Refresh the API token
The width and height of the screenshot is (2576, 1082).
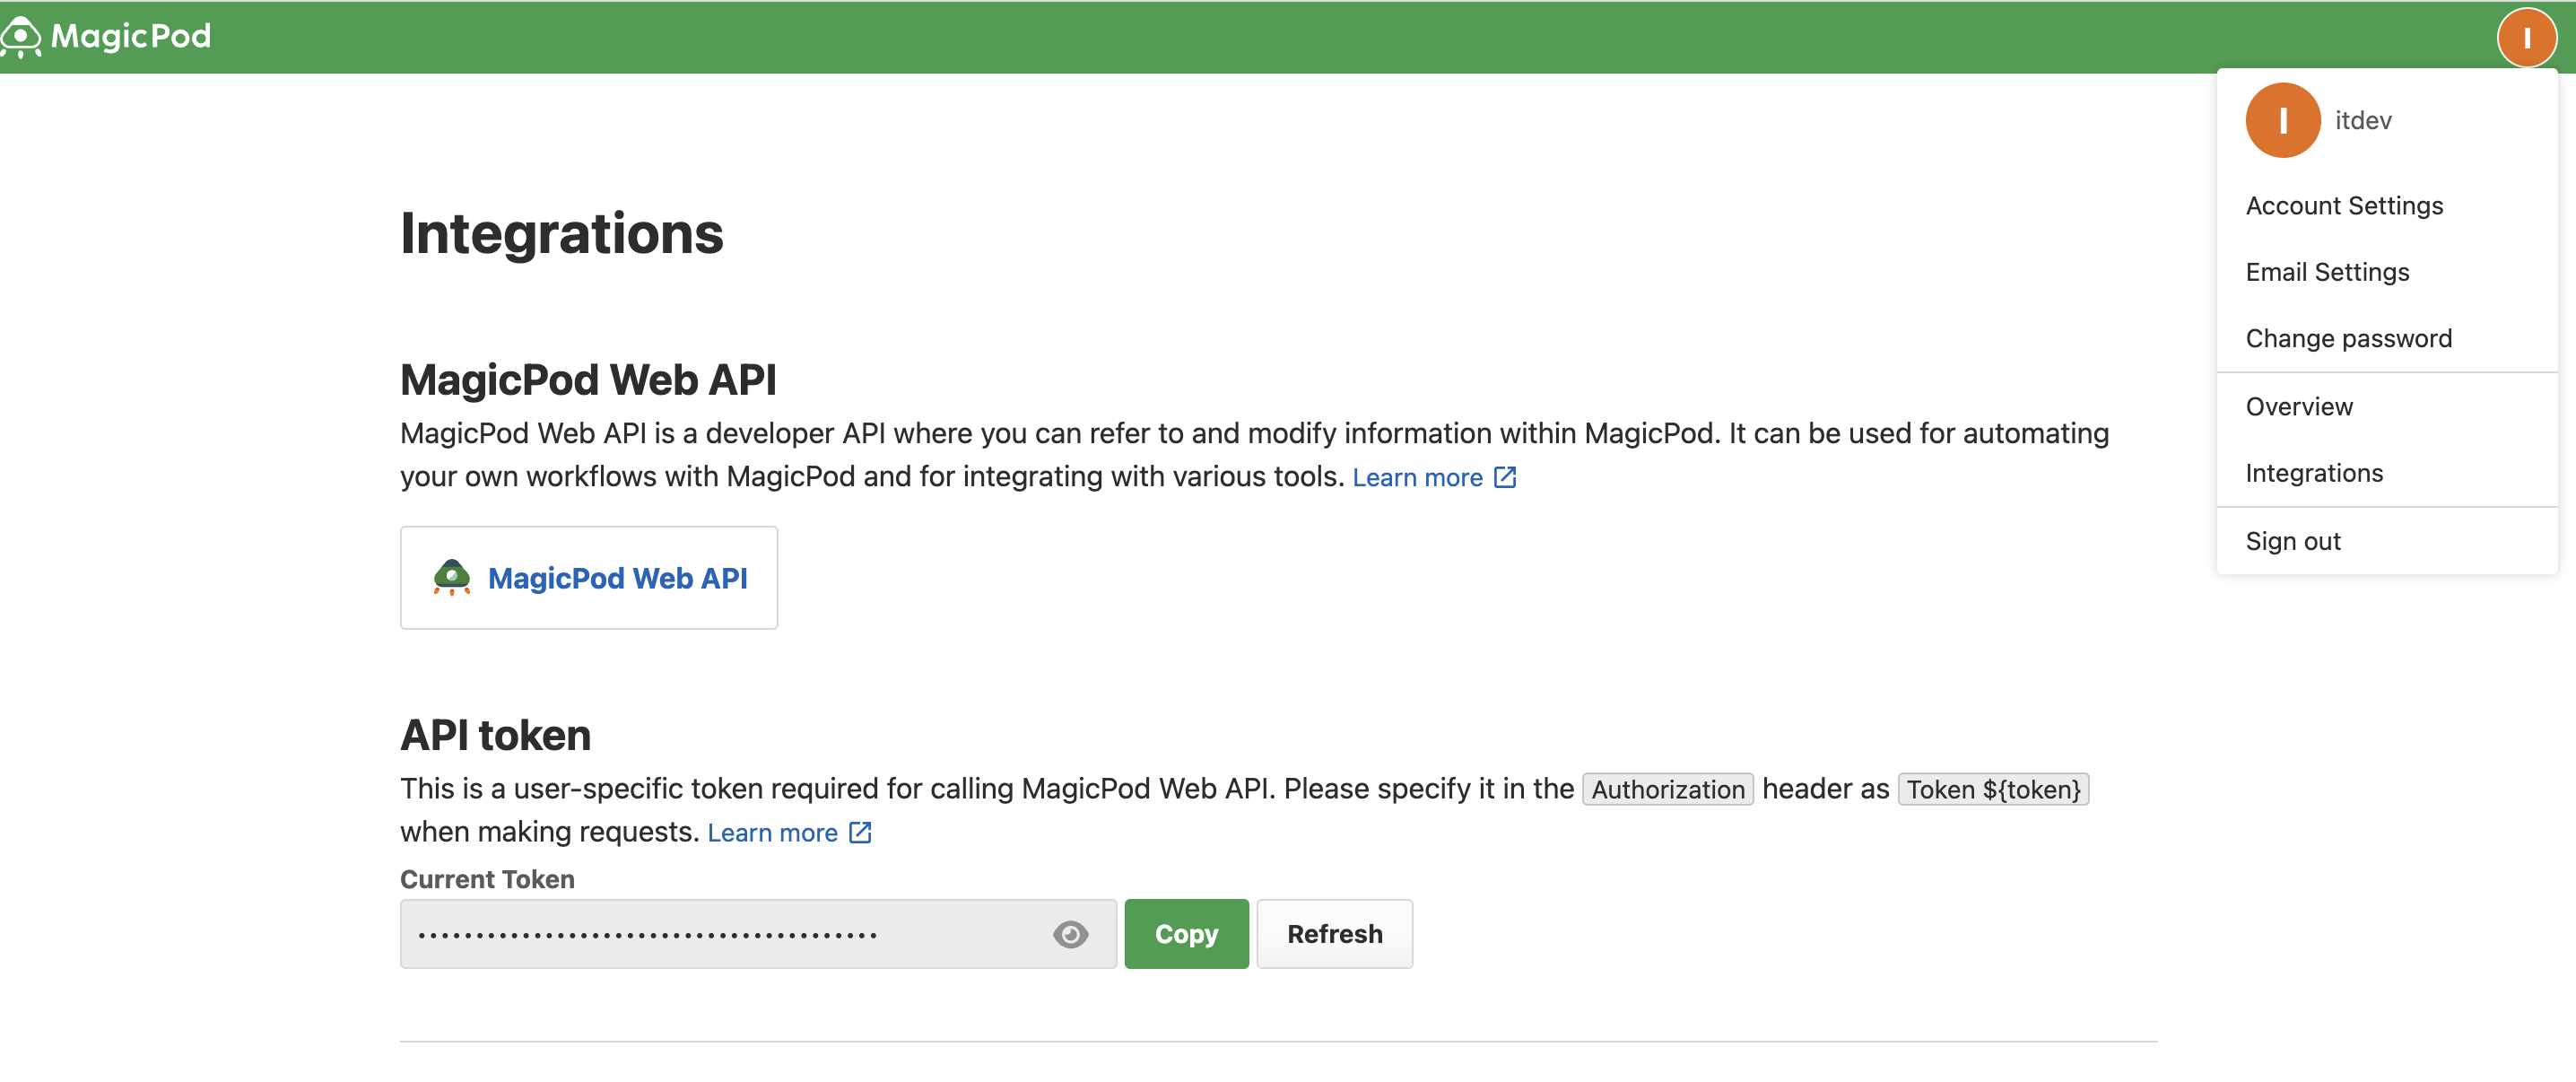[x=1334, y=934]
